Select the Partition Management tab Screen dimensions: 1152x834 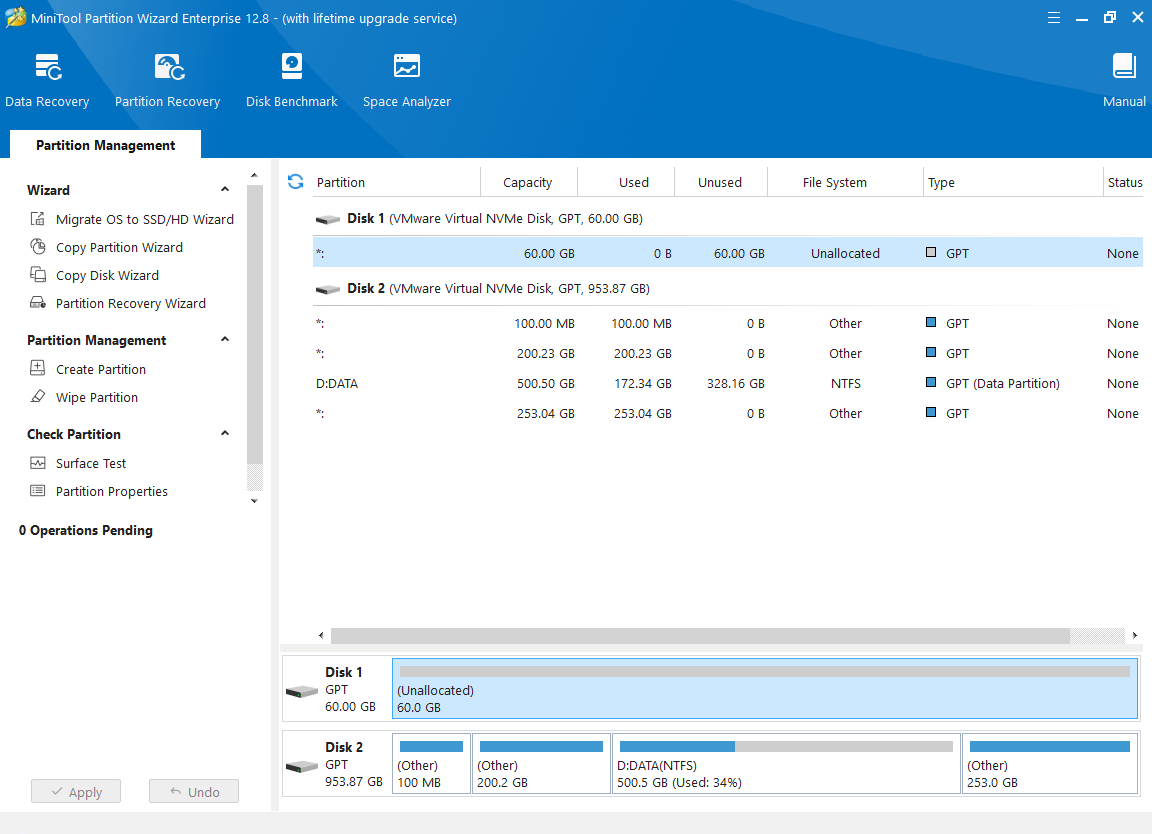click(105, 145)
